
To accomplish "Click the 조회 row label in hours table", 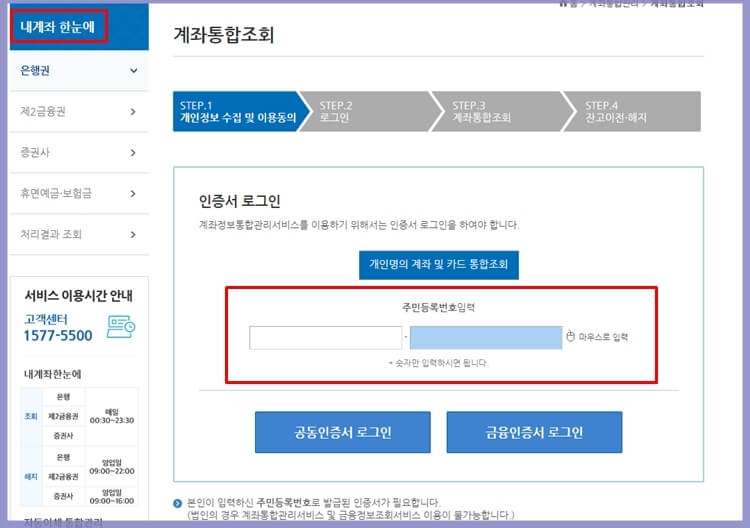I will 31,416.
